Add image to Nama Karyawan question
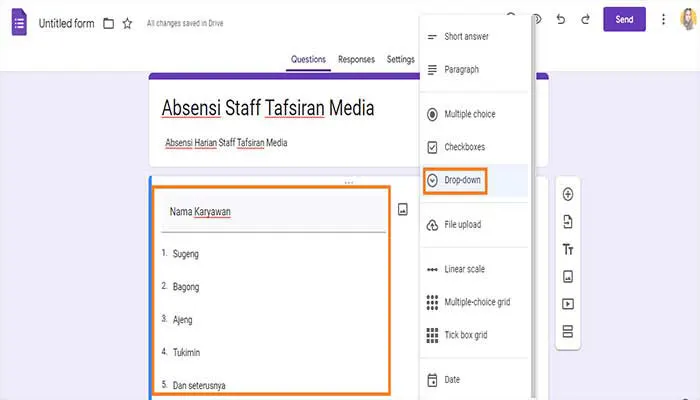Image resolution: width=700 pixels, height=400 pixels. coord(402,209)
